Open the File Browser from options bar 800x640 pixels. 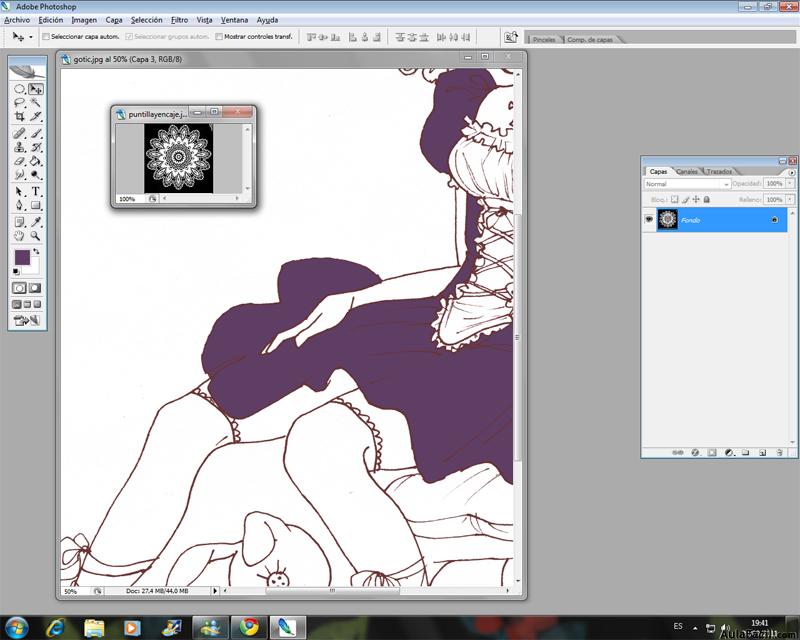[x=511, y=37]
